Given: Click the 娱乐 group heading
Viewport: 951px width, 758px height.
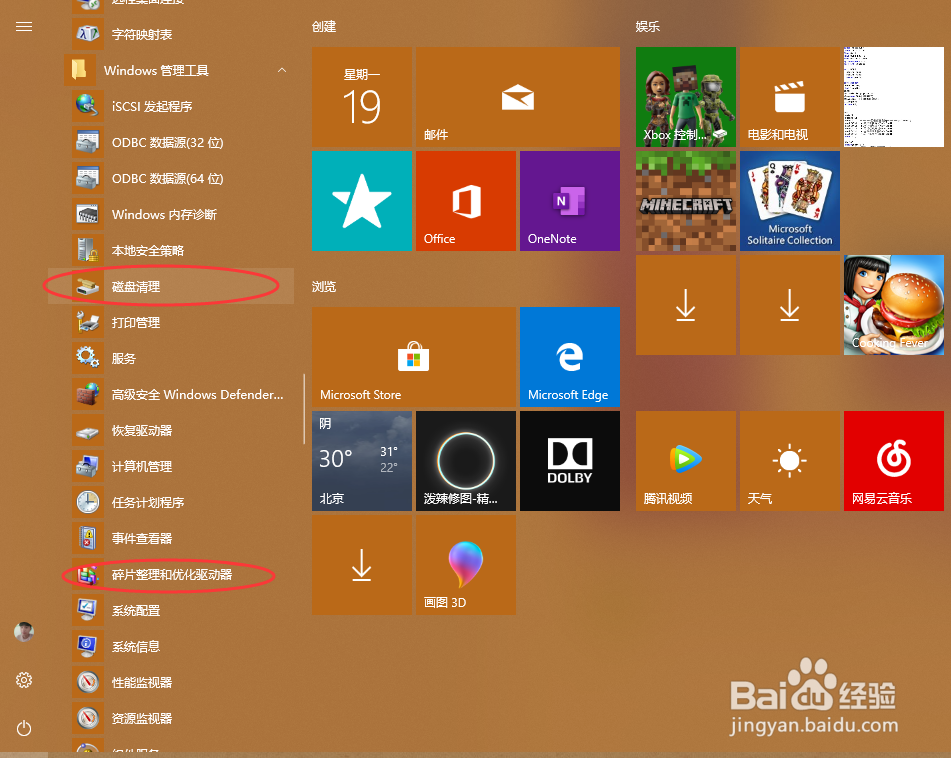Looking at the screenshot, I should point(648,27).
